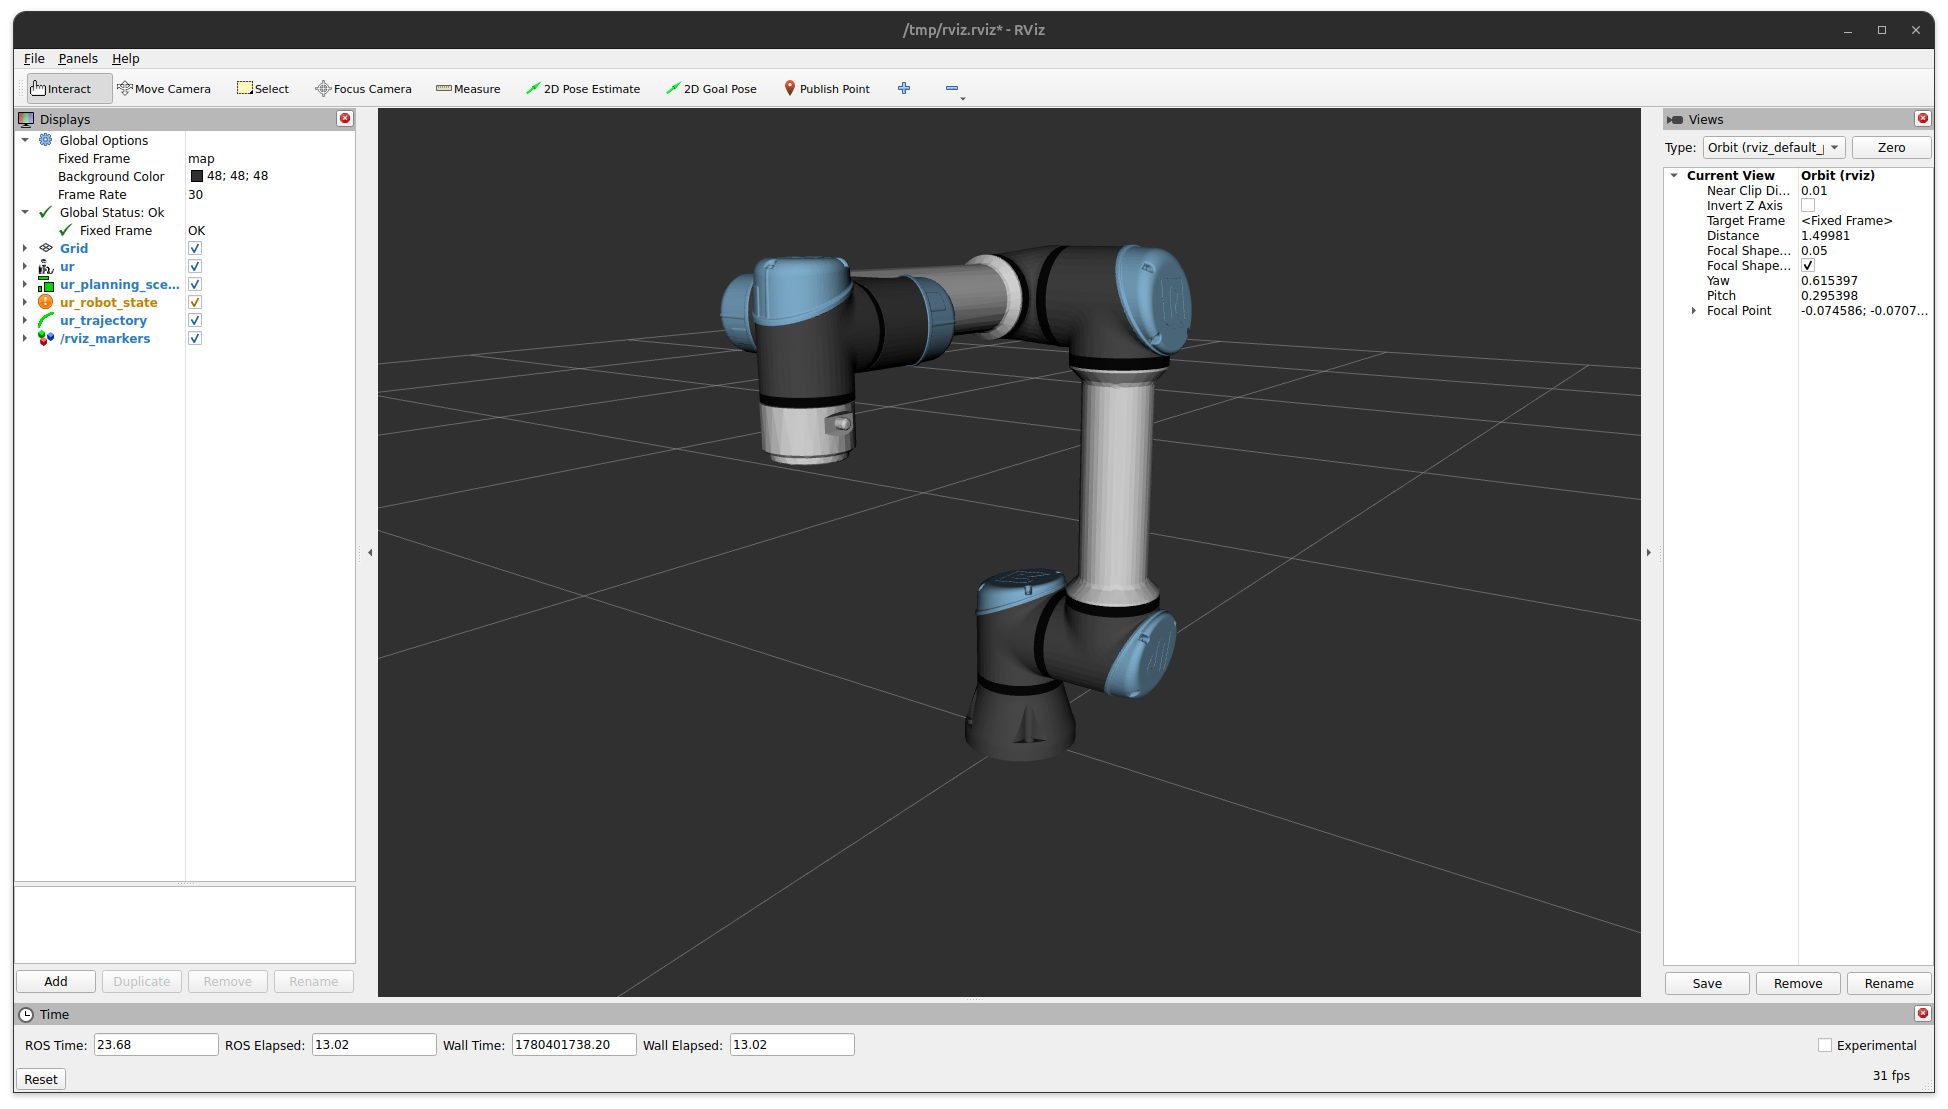The width and height of the screenshot is (1948, 1109).
Task: Choose the Select tool
Action: pyautogui.click(x=263, y=89)
